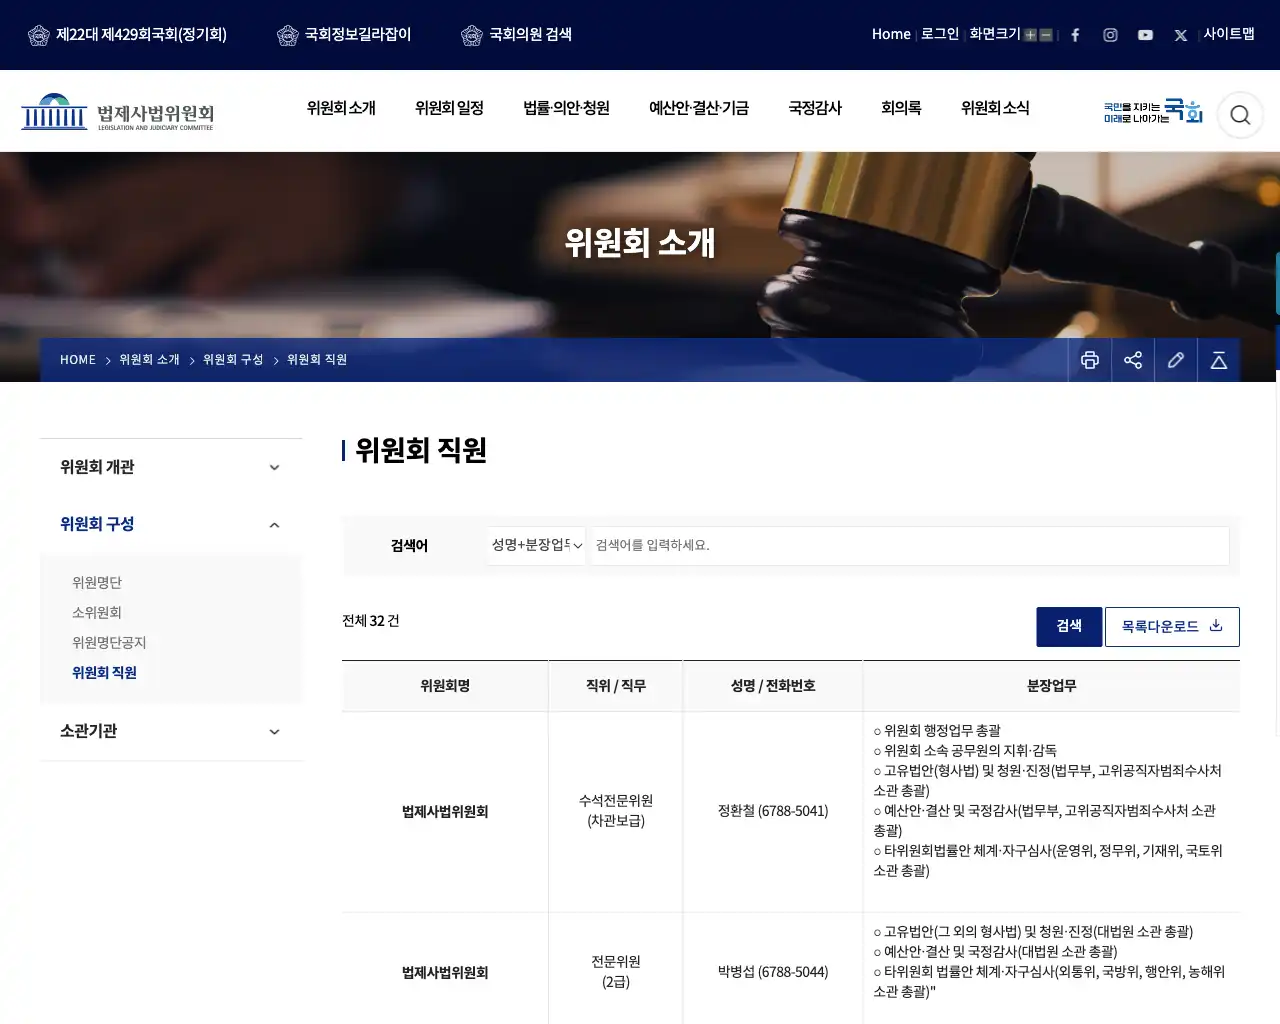Click the share icon
This screenshot has height=1024, width=1280.
tap(1133, 360)
